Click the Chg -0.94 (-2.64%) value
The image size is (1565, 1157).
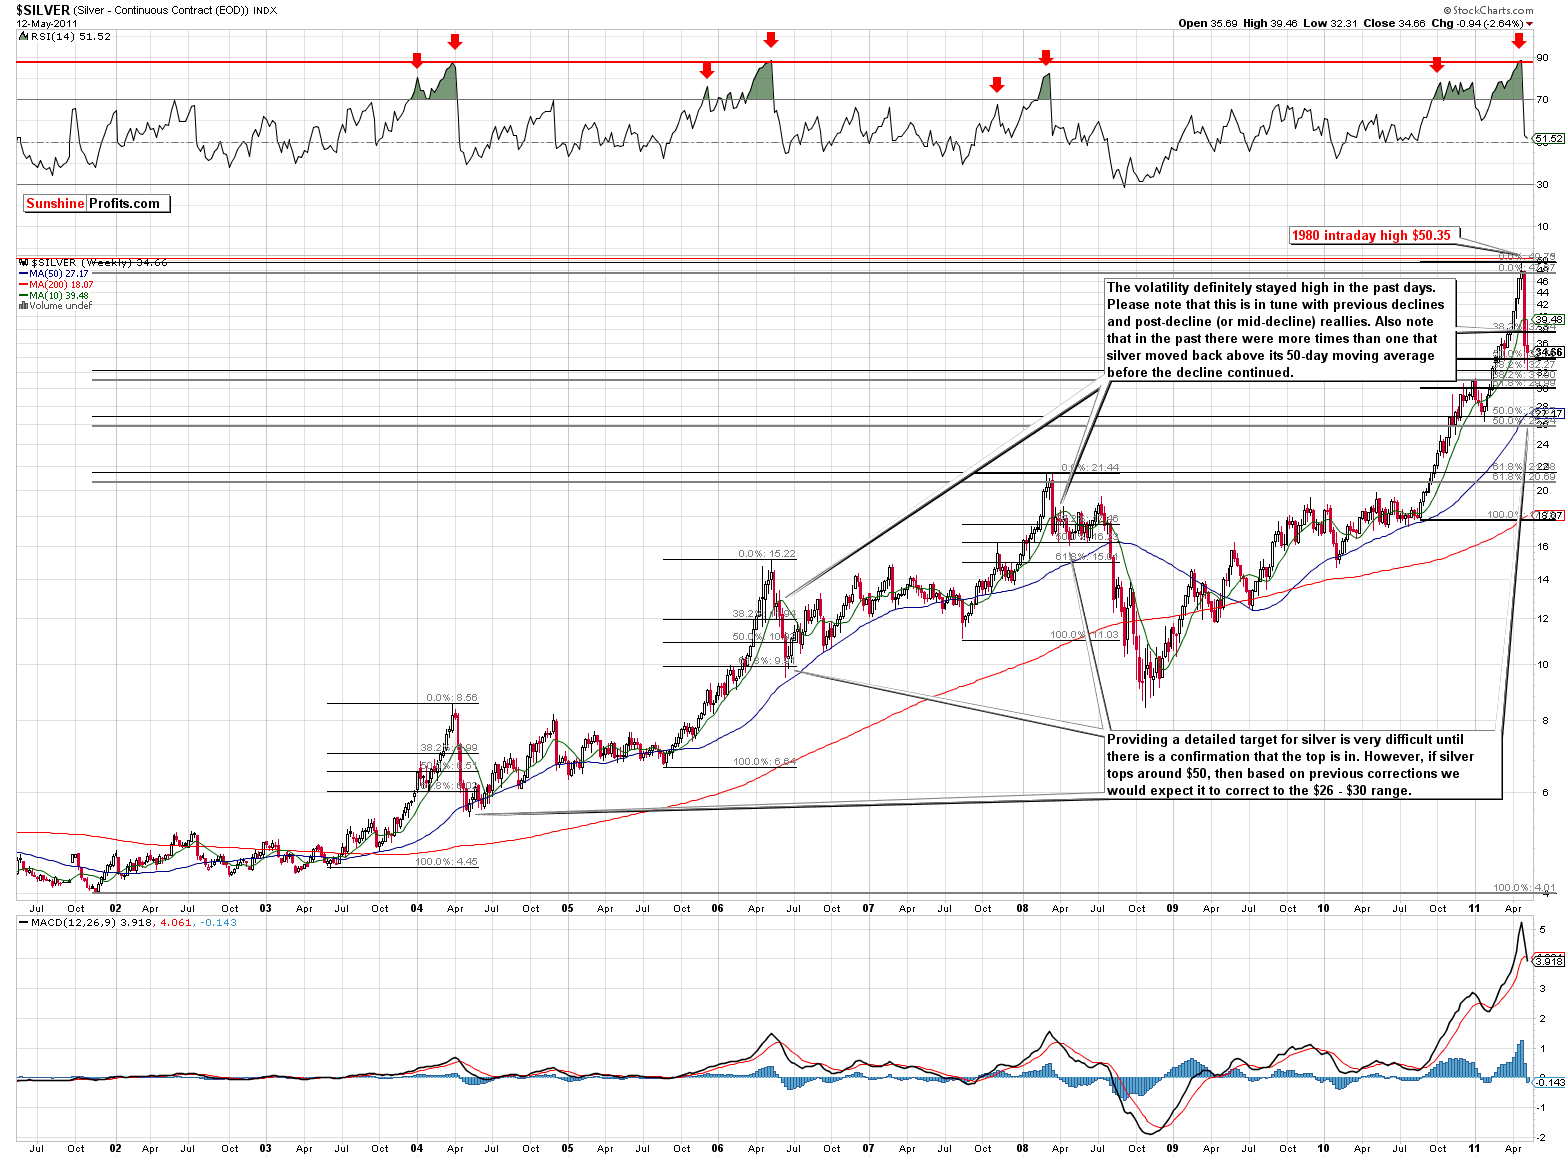pos(1477,23)
